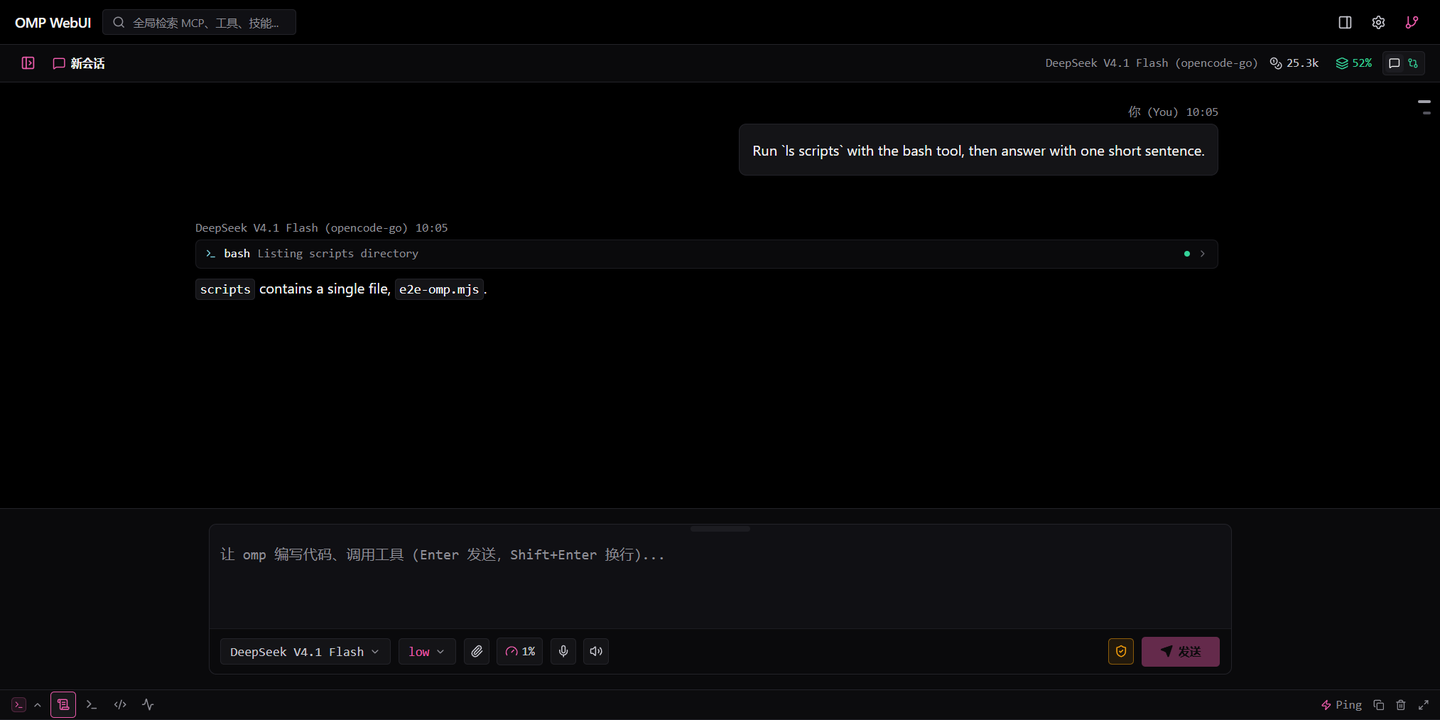Select the 新会话 conversation tab
This screenshot has width=1440, height=720.
[79, 63]
